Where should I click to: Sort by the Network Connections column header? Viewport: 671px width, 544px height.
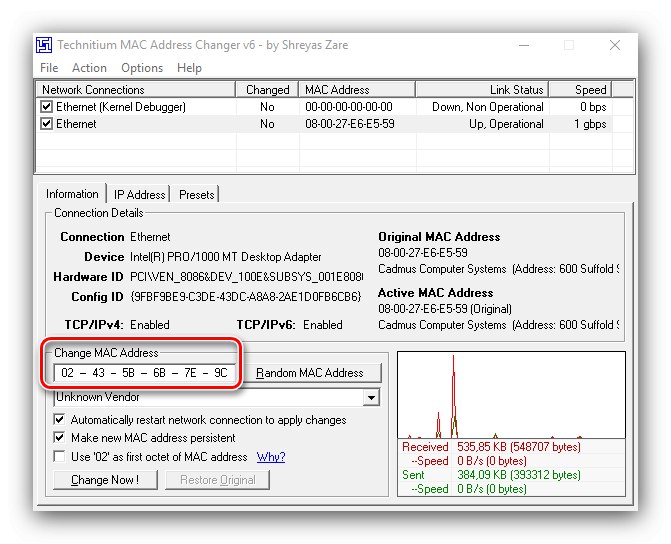click(x=136, y=90)
